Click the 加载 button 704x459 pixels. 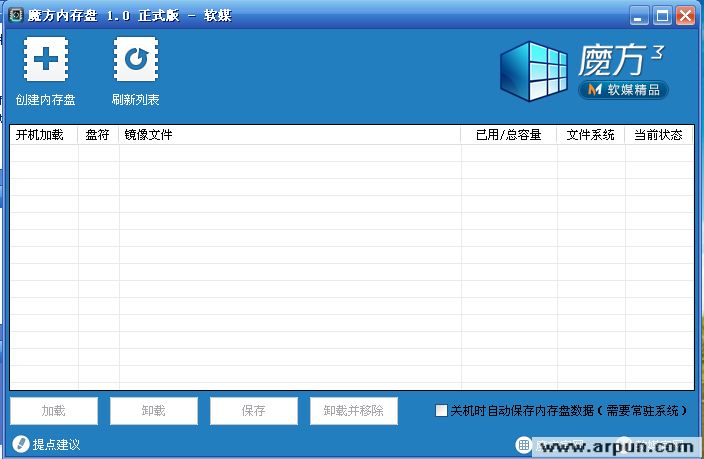click(x=54, y=410)
